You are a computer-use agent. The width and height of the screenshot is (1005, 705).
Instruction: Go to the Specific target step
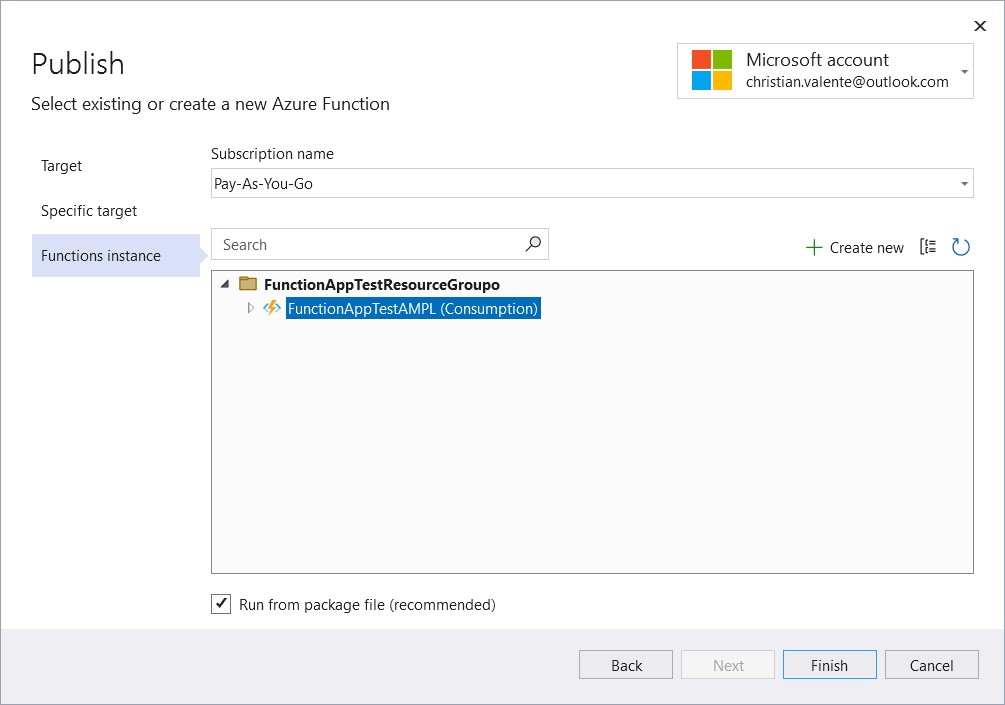tap(89, 211)
